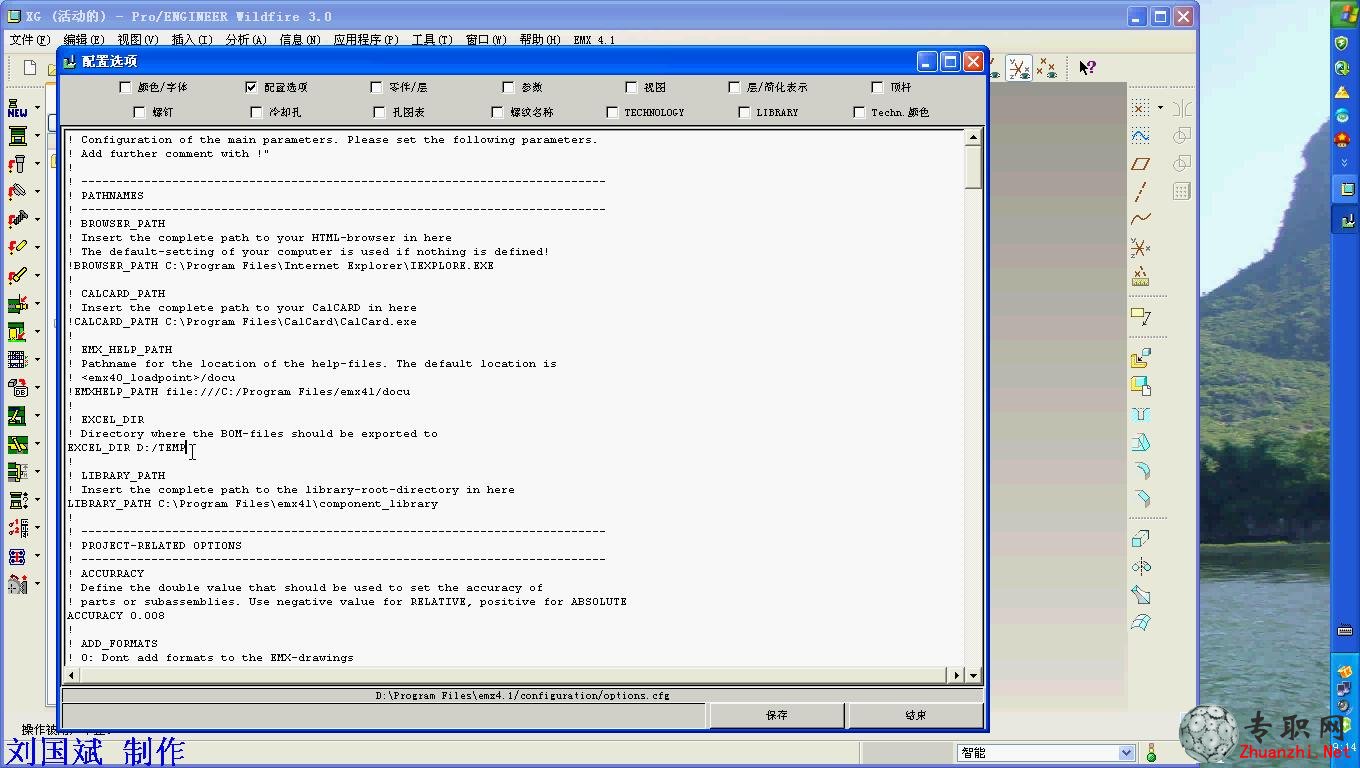Image resolution: width=1360 pixels, height=768 pixels.
Task: Click the EMX mold base assembly icon
Action: pyautogui.click(x=17, y=136)
